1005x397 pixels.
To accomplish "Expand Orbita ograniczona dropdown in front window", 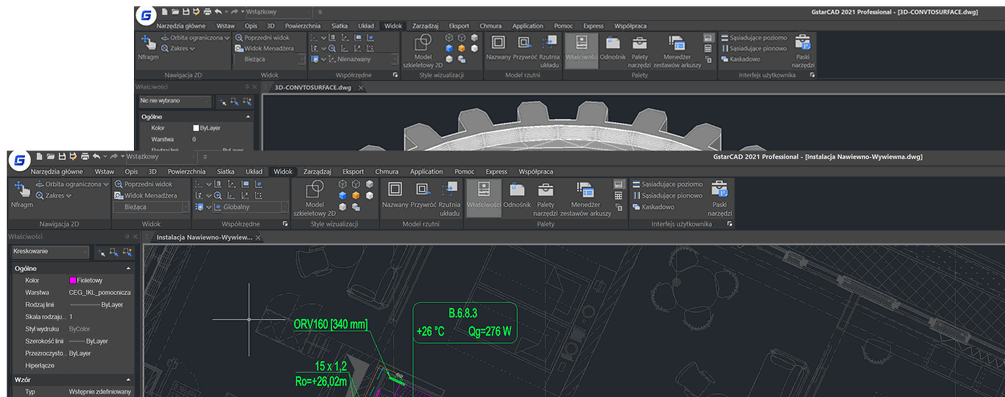I will pos(105,184).
